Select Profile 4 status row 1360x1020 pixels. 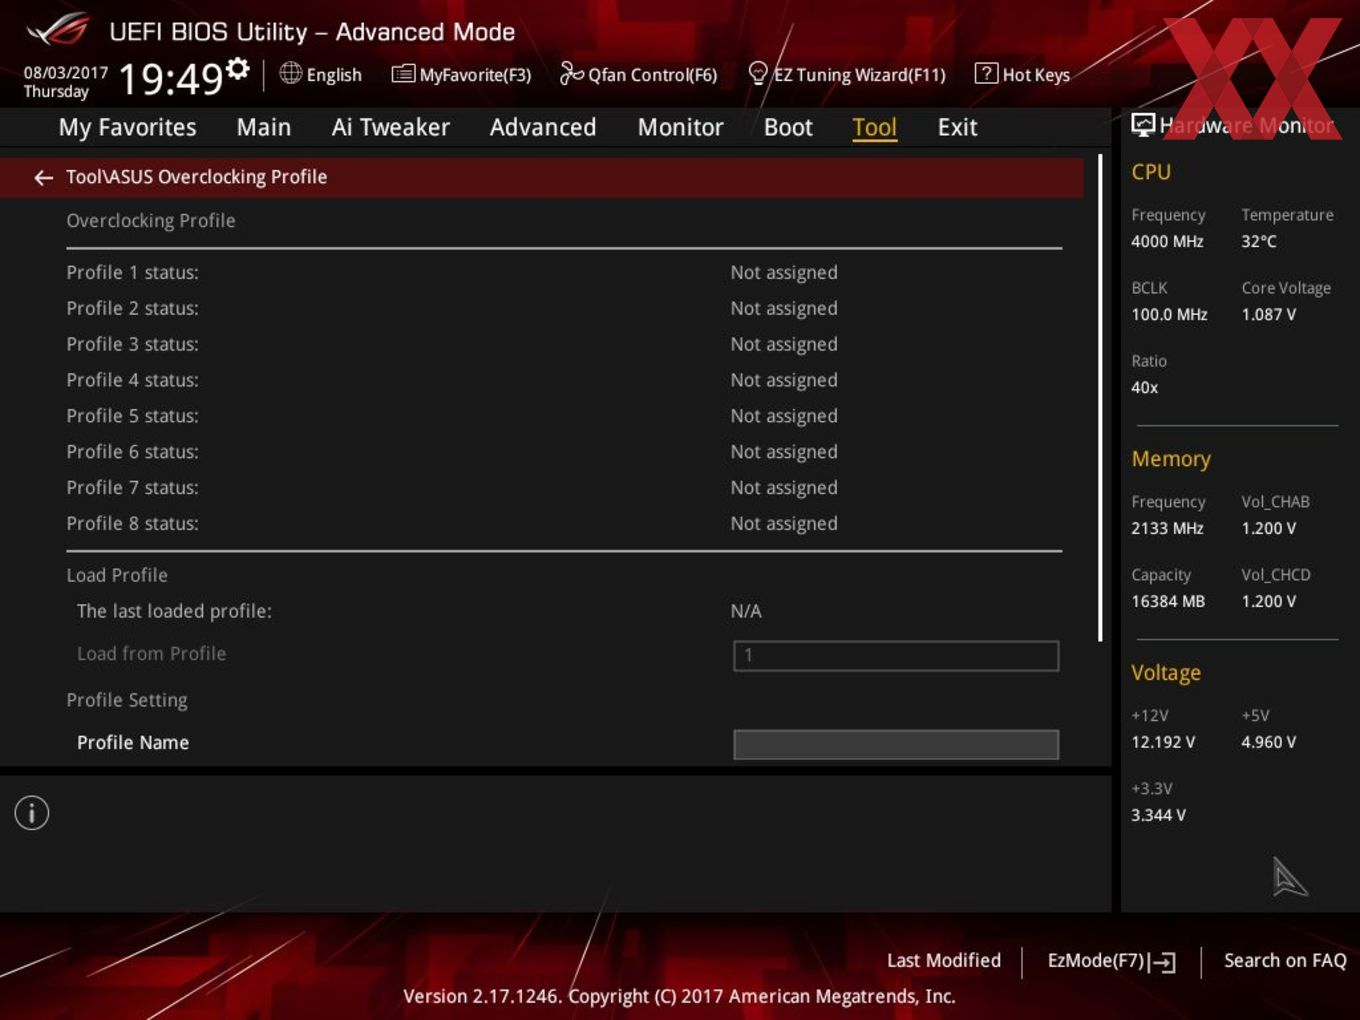[x=564, y=380]
